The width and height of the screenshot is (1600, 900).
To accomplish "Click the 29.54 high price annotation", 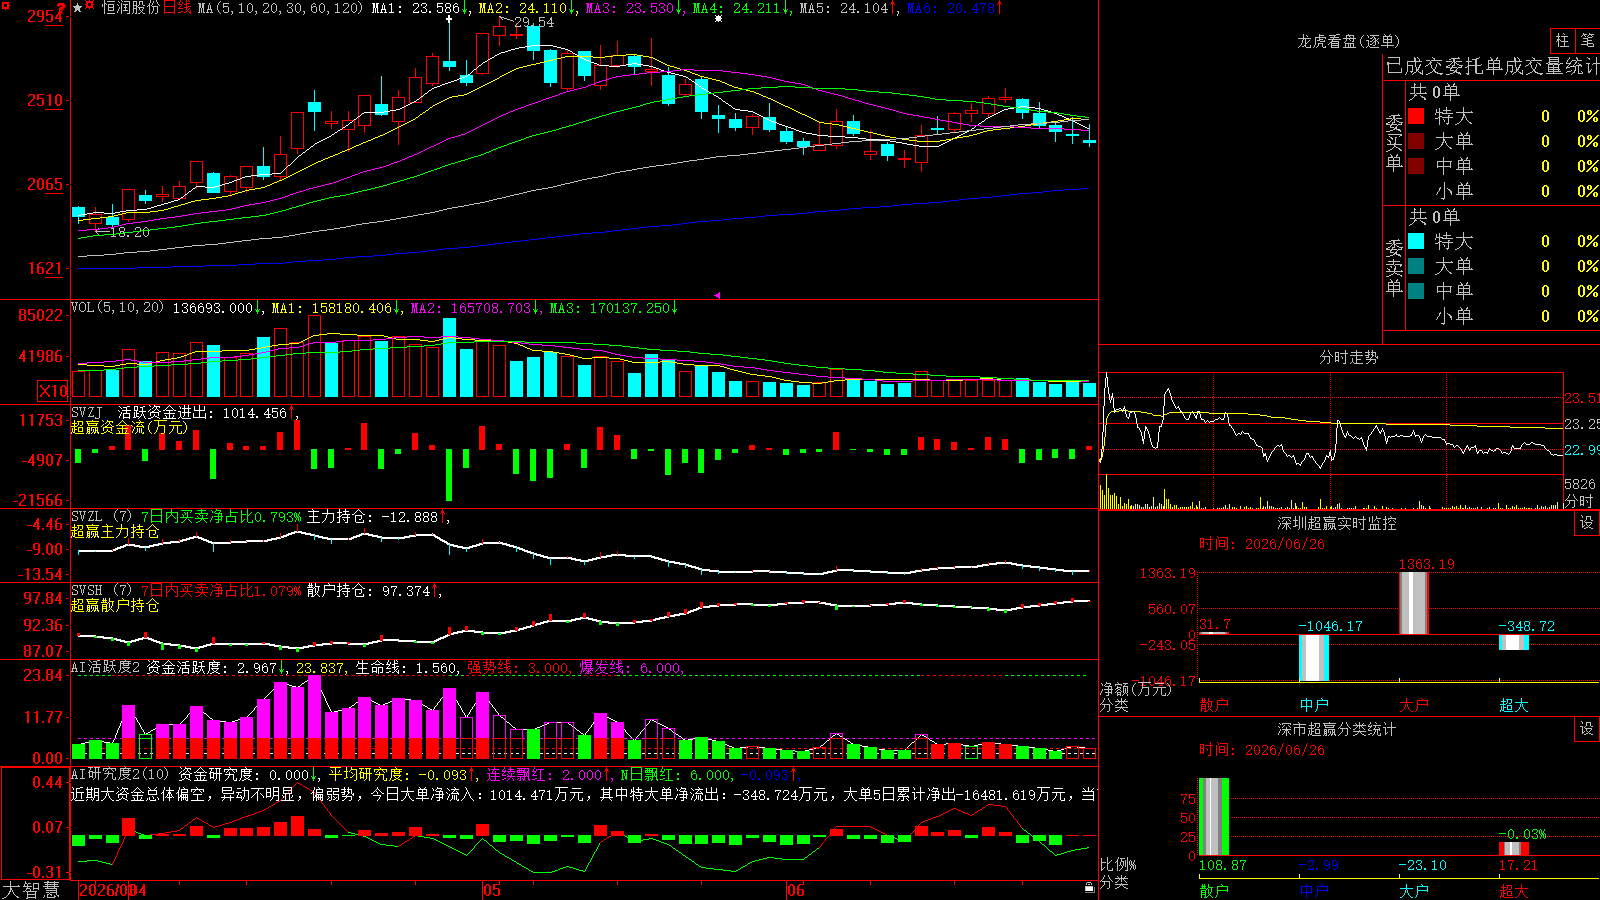I will (534, 22).
